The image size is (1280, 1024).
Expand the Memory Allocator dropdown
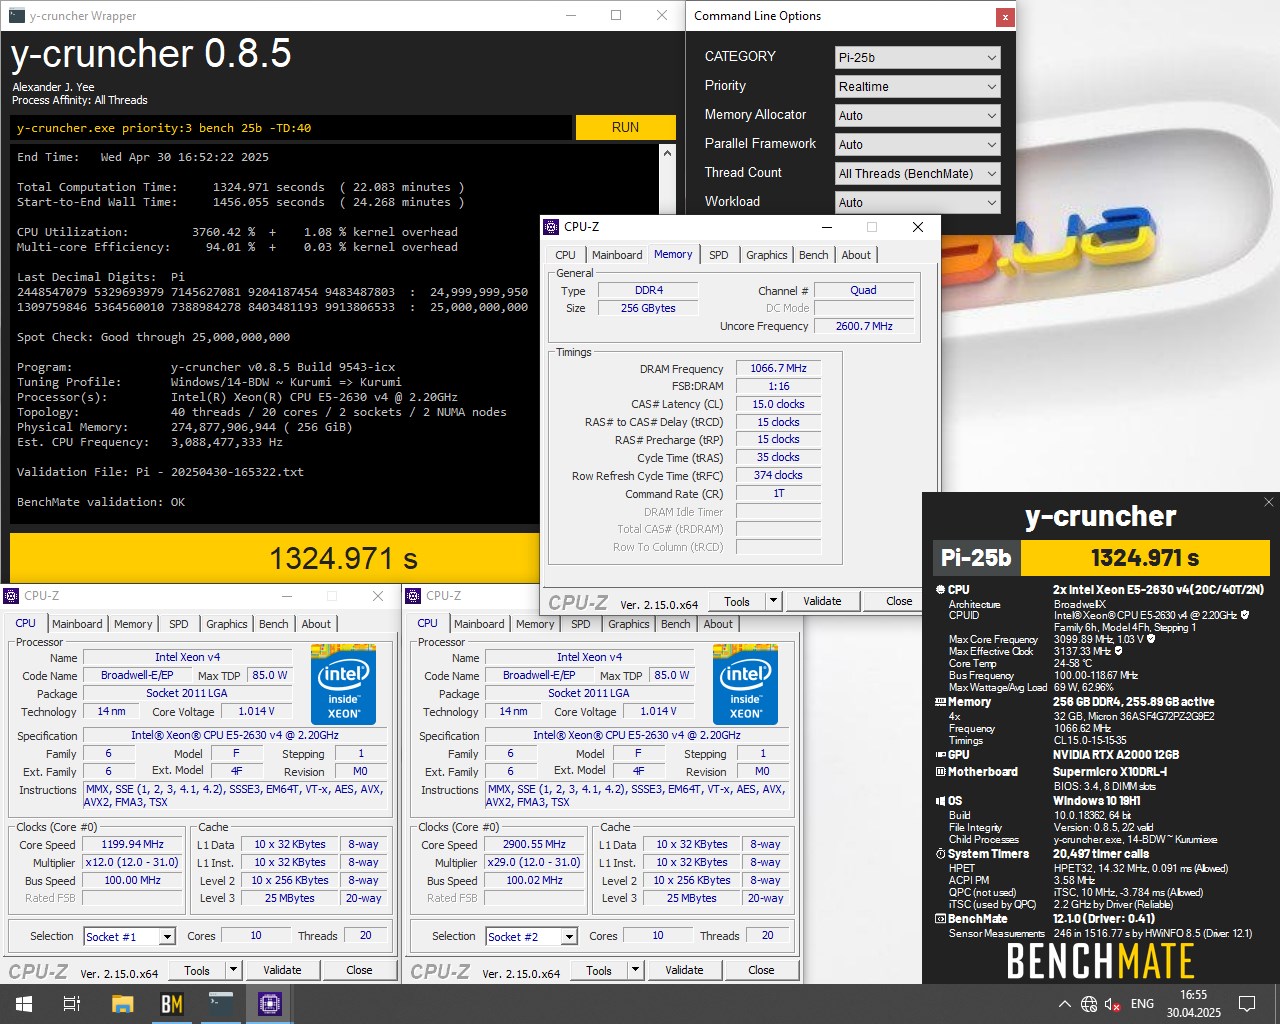[917, 116]
